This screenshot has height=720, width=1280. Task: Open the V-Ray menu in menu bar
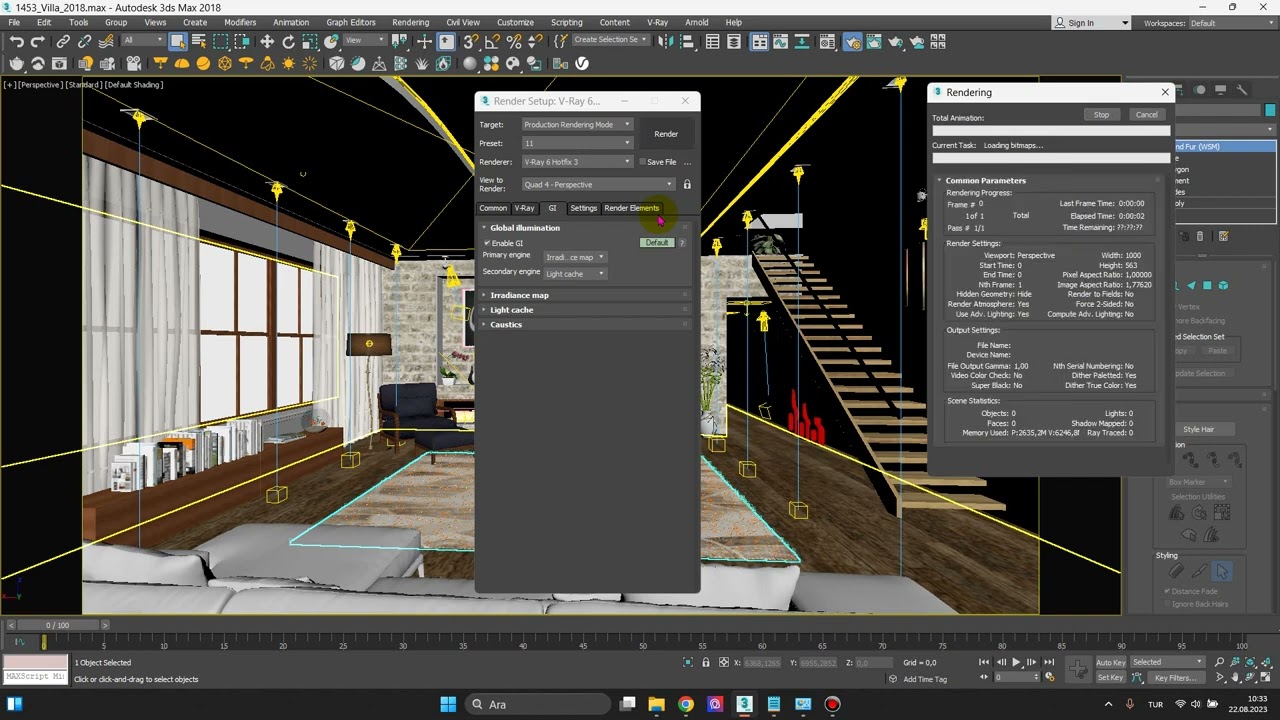(657, 22)
